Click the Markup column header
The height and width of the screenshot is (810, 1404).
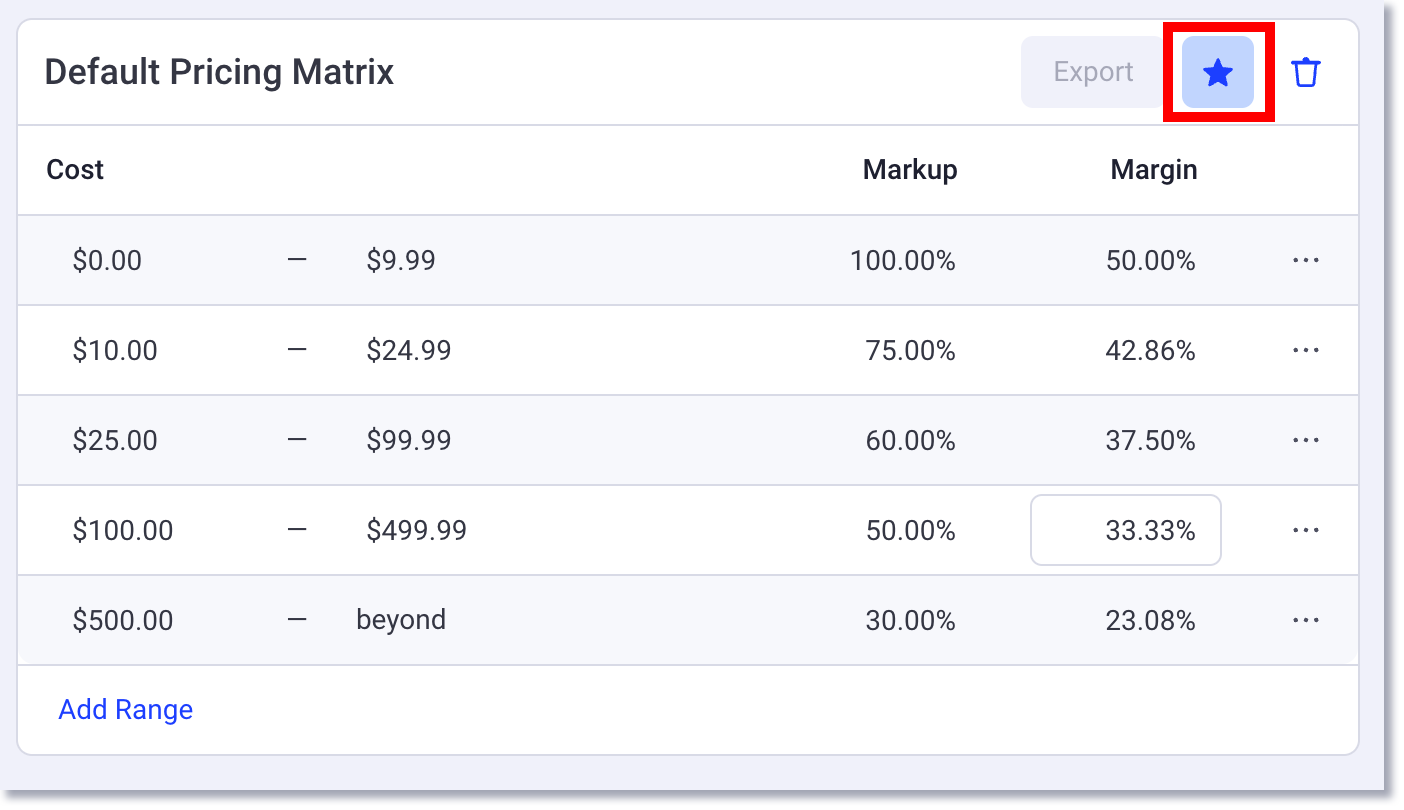tap(909, 169)
